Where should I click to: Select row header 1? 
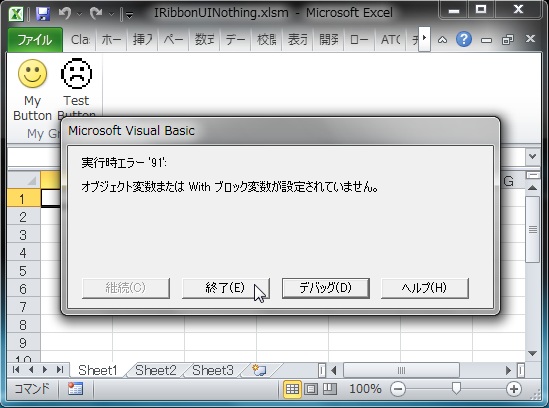coord(23,199)
